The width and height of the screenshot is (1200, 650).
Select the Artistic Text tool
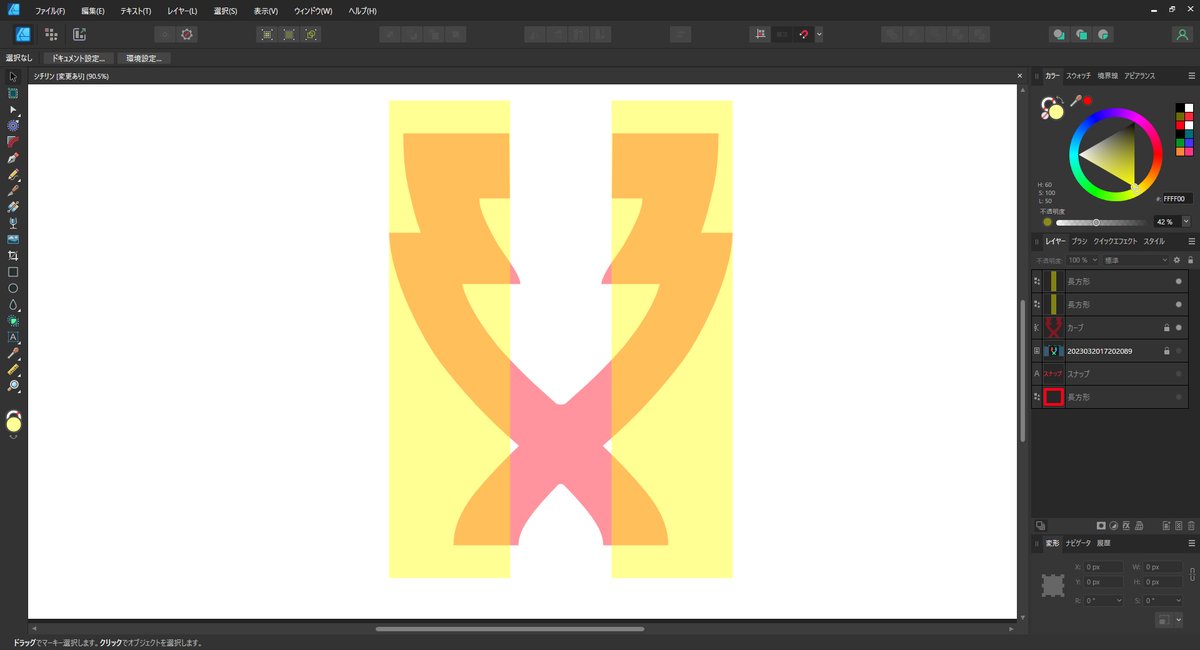(13, 337)
